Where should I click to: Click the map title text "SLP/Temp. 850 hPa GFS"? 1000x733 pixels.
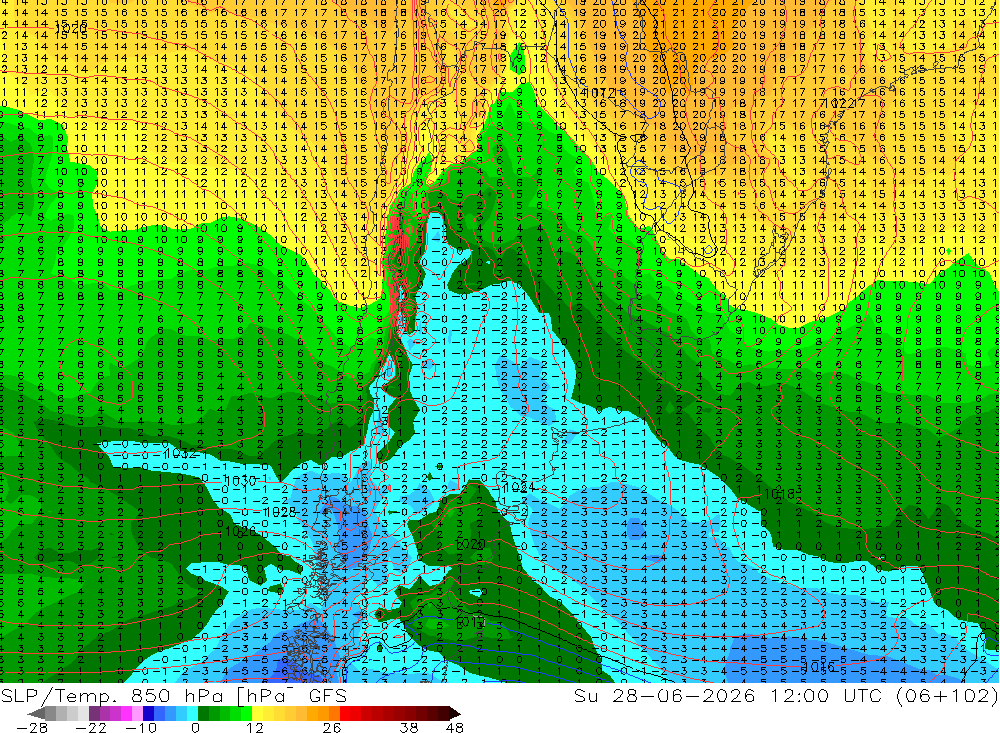pos(174,695)
